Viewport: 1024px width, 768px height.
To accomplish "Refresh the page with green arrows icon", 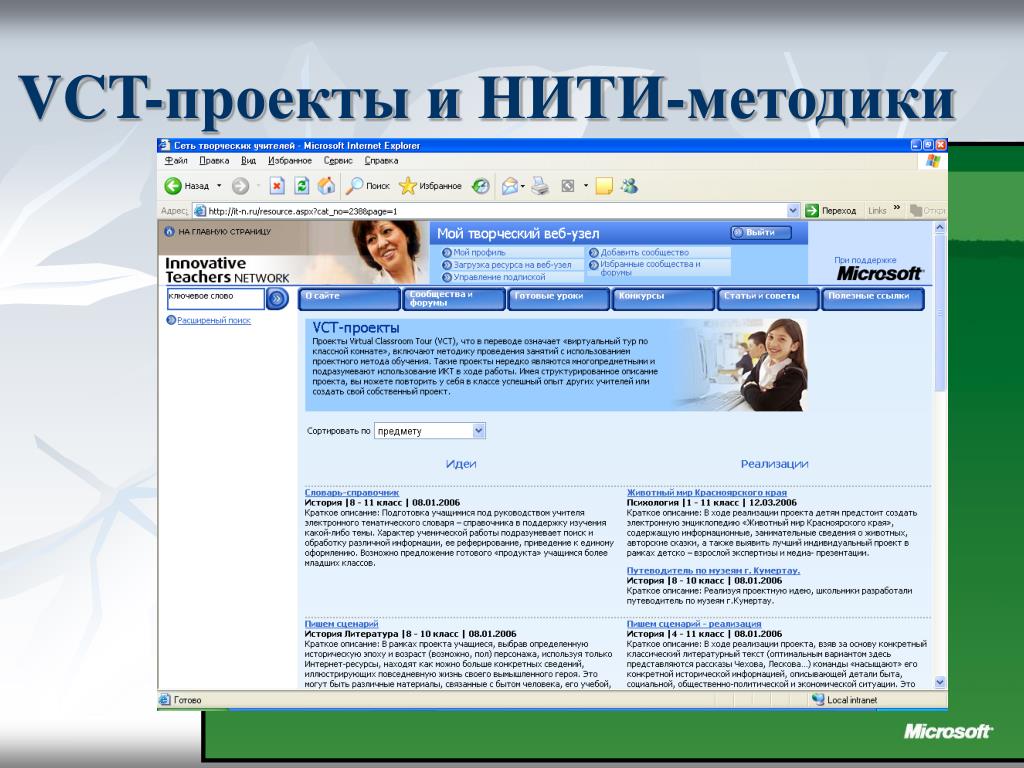I will click(301, 186).
